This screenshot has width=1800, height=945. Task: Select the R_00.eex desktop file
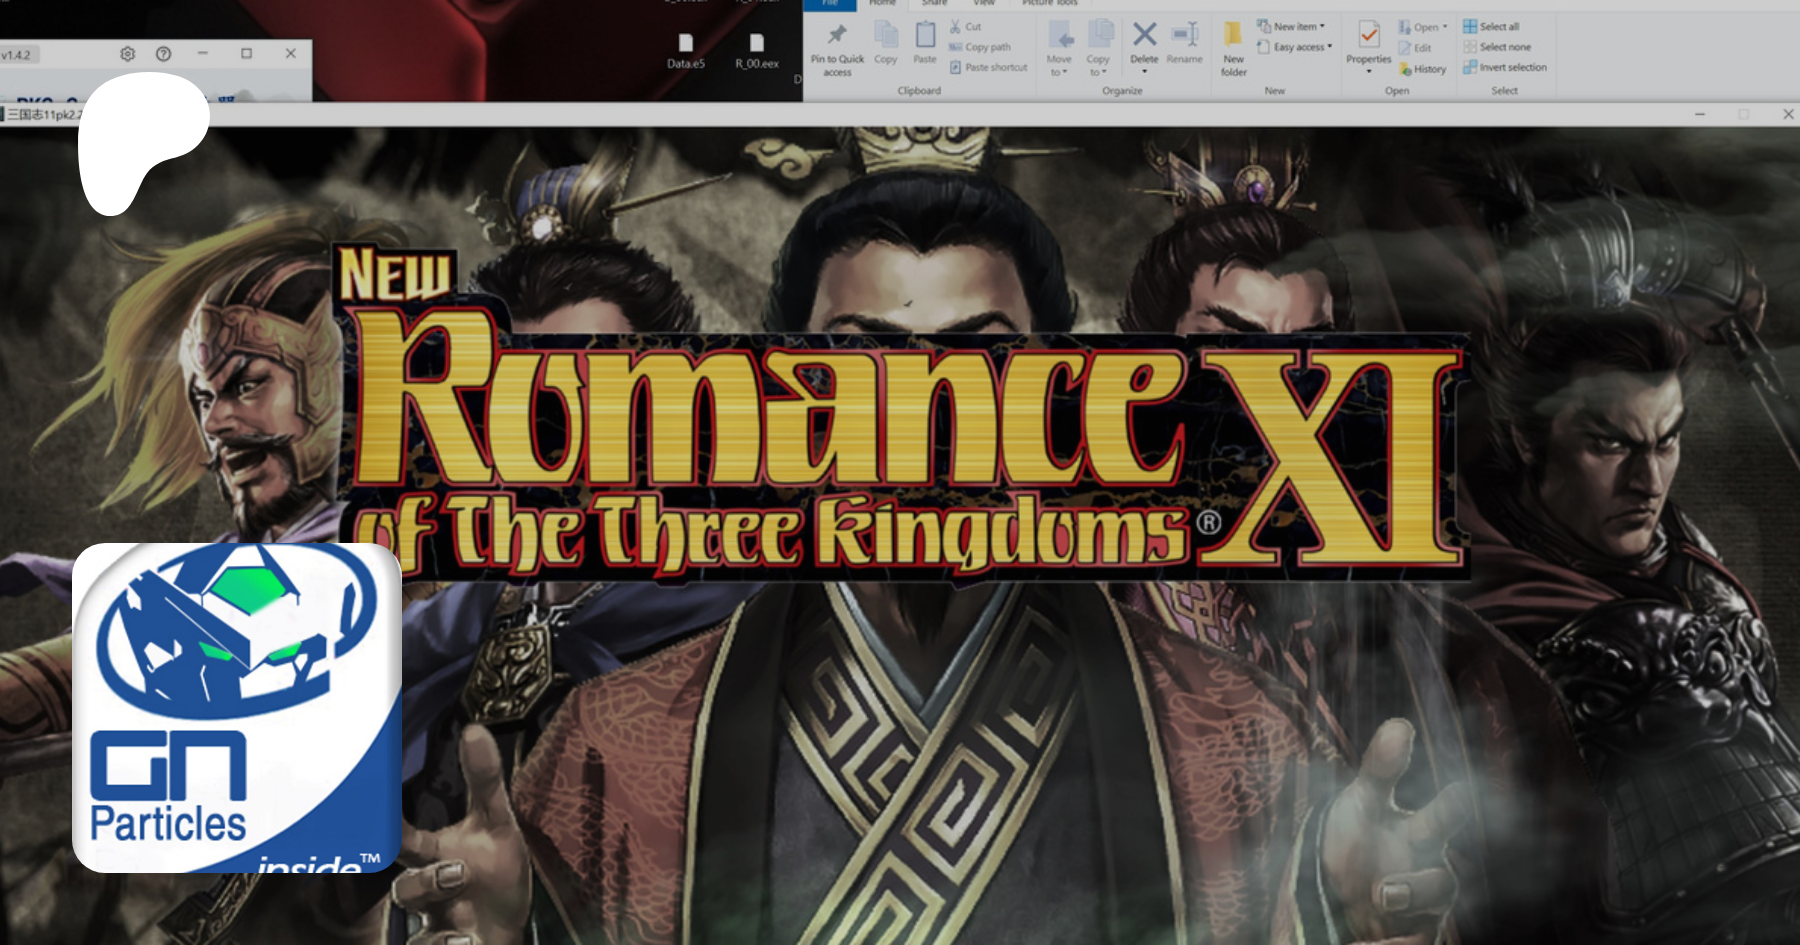(757, 47)
